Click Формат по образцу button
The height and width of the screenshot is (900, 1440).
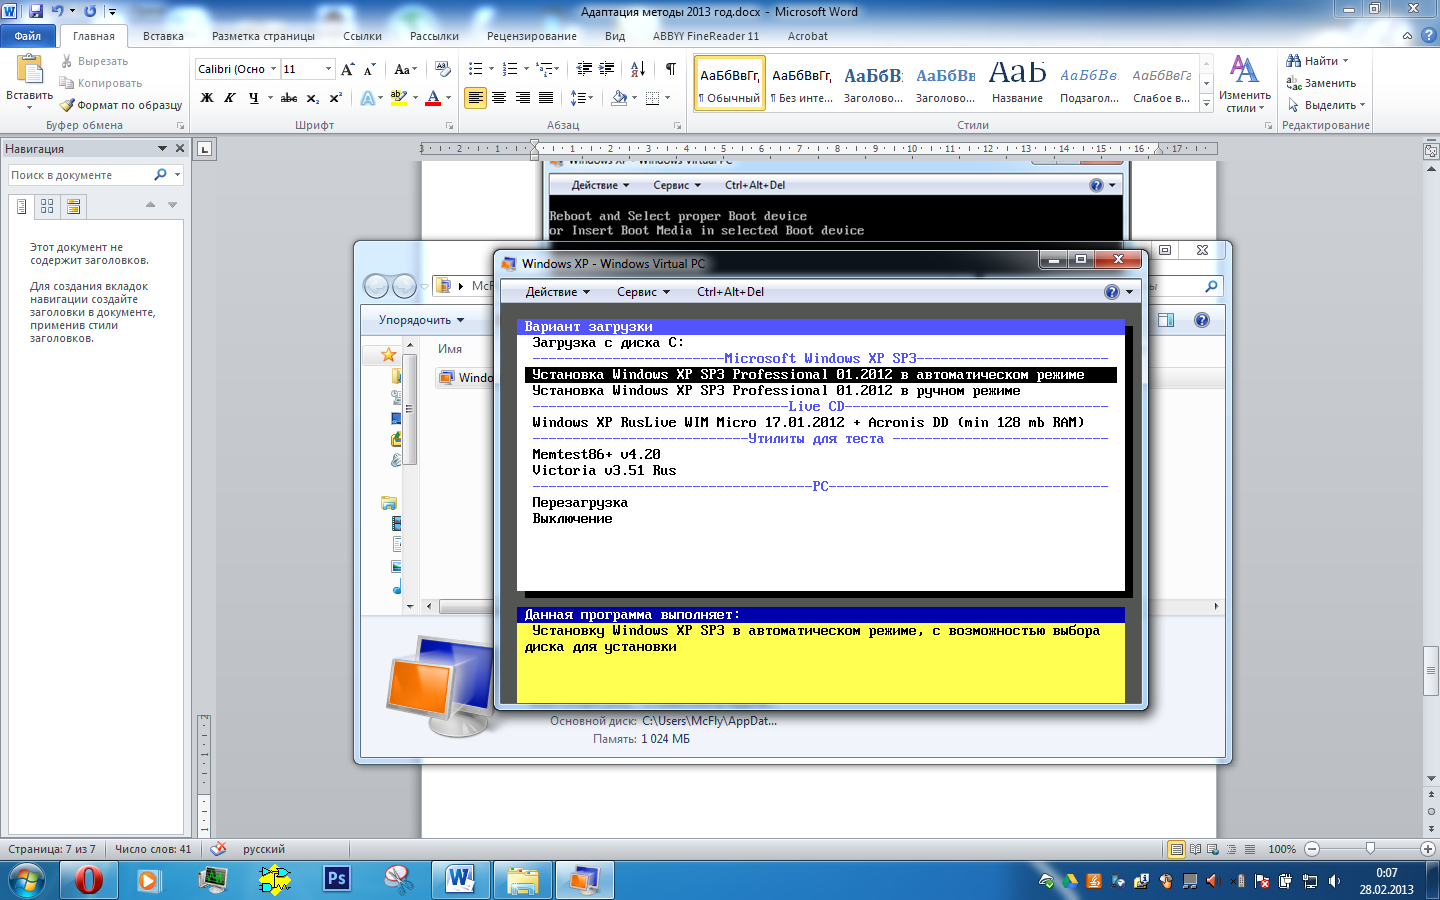tap(121, 105)
